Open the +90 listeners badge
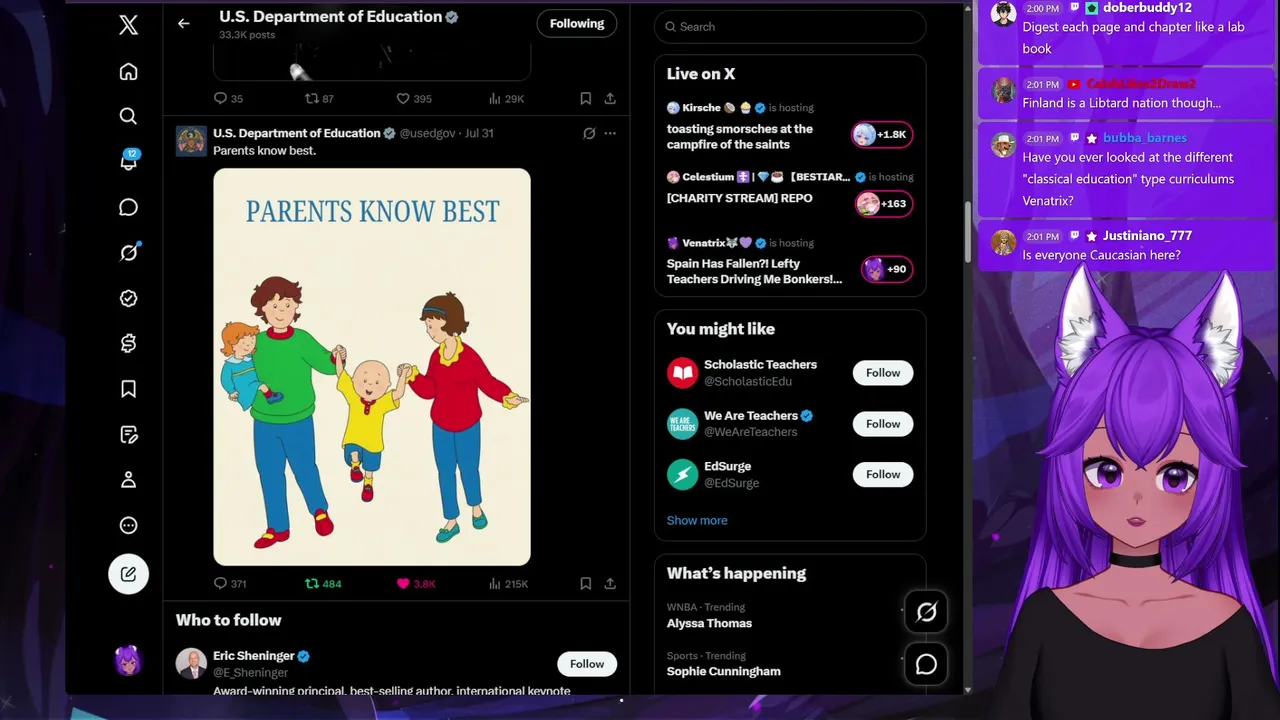The height and width of the screenshot is (720, 1280). (x=886, y=269)
